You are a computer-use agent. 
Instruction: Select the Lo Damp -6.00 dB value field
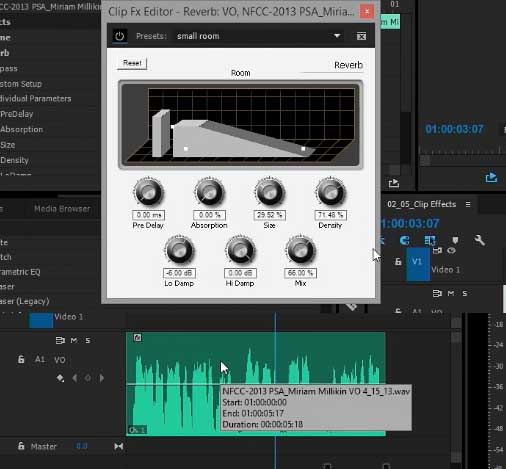click(179, 273)
